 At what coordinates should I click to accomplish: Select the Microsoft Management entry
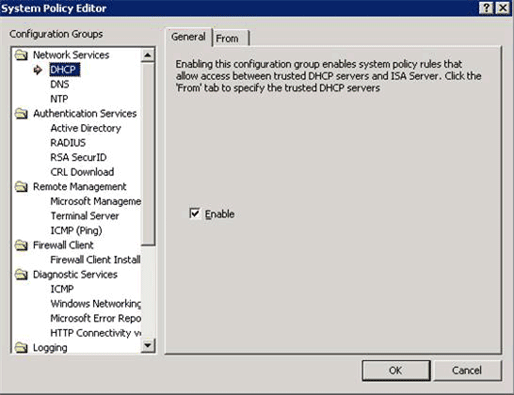tap(96, 201)
